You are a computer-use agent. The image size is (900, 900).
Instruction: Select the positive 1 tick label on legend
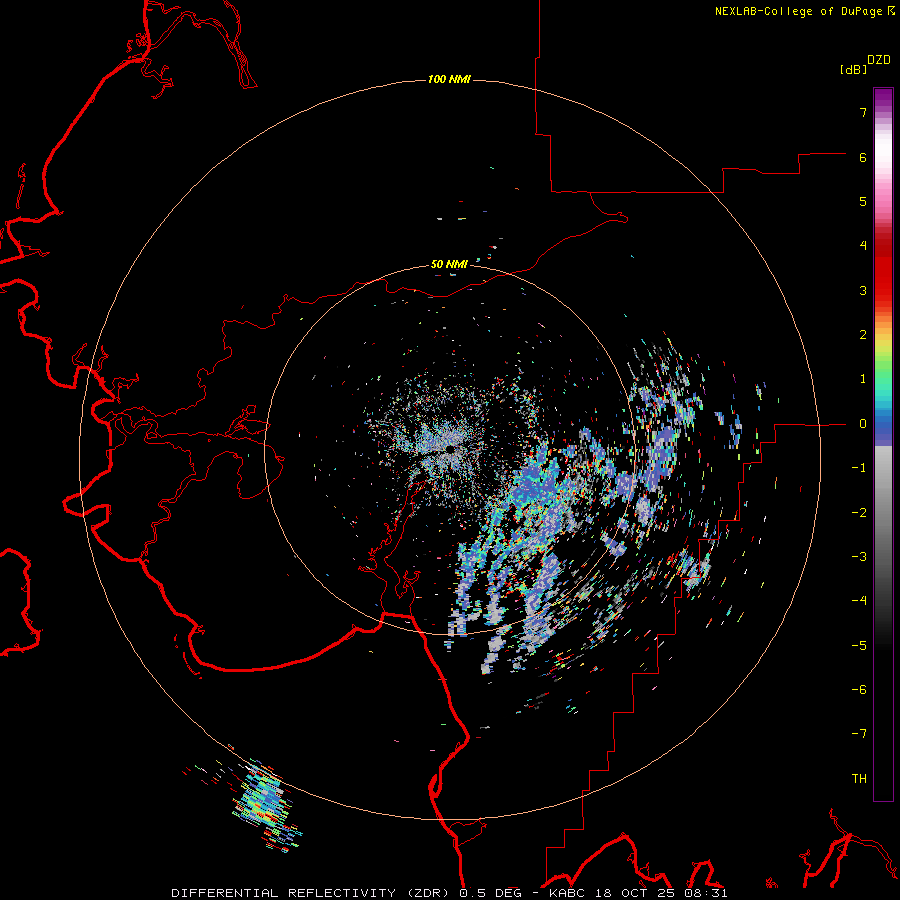[x=863, y=379]
